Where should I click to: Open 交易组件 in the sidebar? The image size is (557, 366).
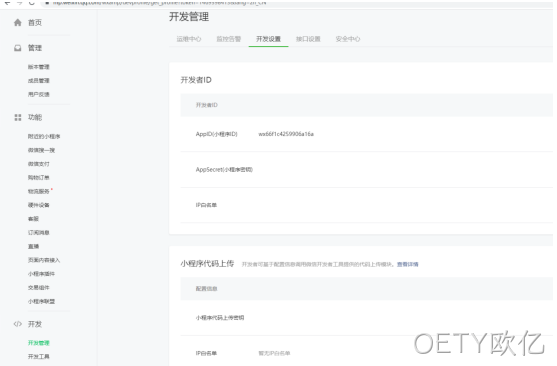pyautogui.click(x=39, y=287)
